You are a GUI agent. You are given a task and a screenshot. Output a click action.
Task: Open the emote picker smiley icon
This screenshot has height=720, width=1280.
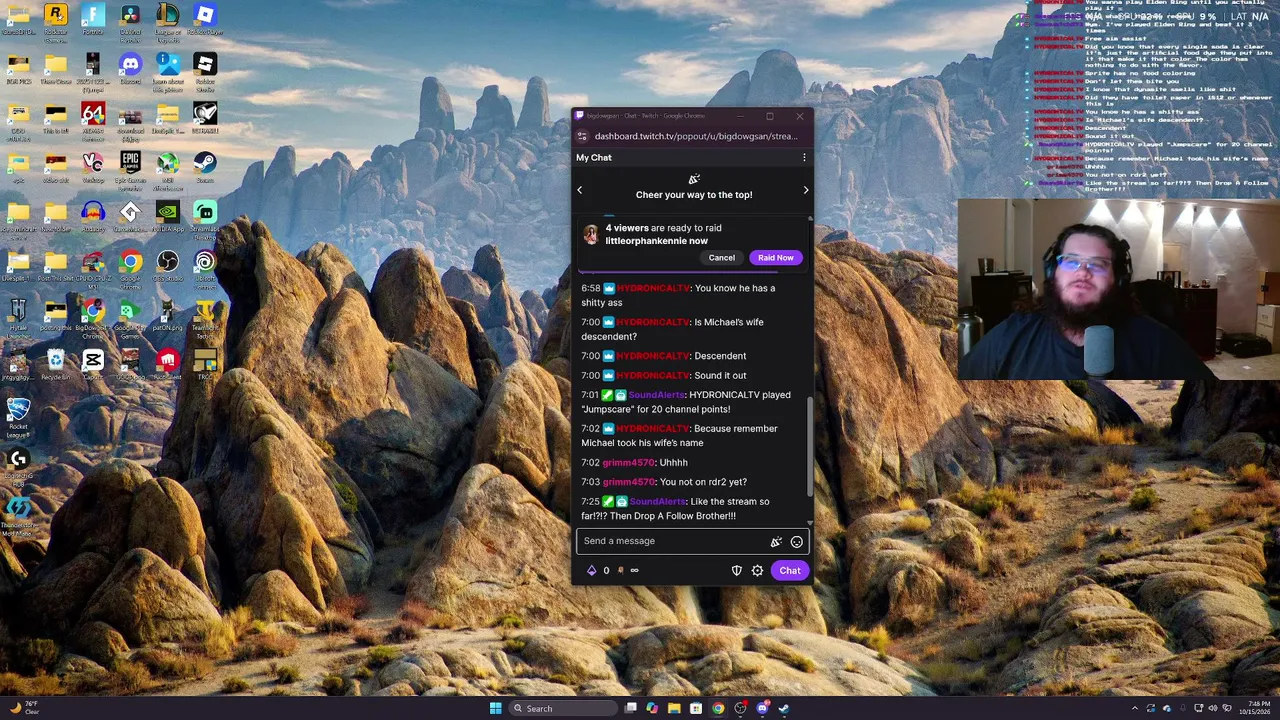pos(797,542)
